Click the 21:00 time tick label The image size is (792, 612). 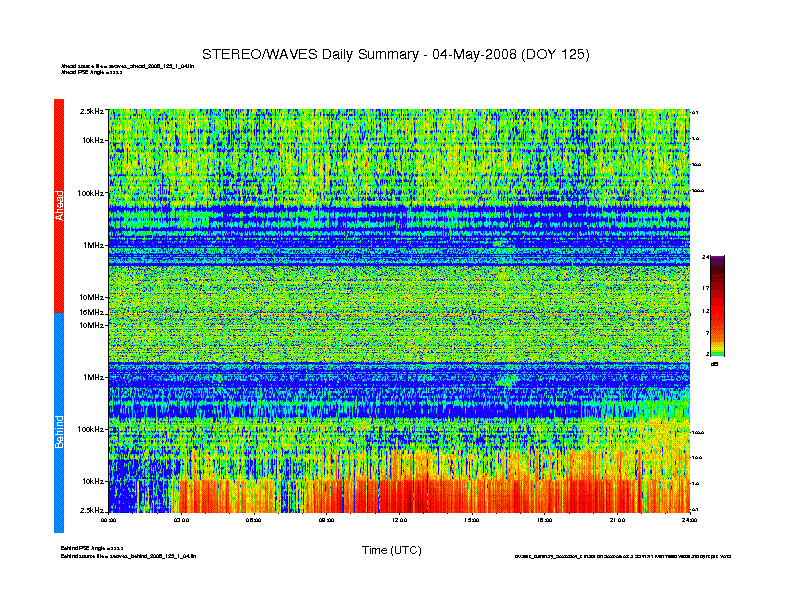pyautogui.click(x=617, y=520)
